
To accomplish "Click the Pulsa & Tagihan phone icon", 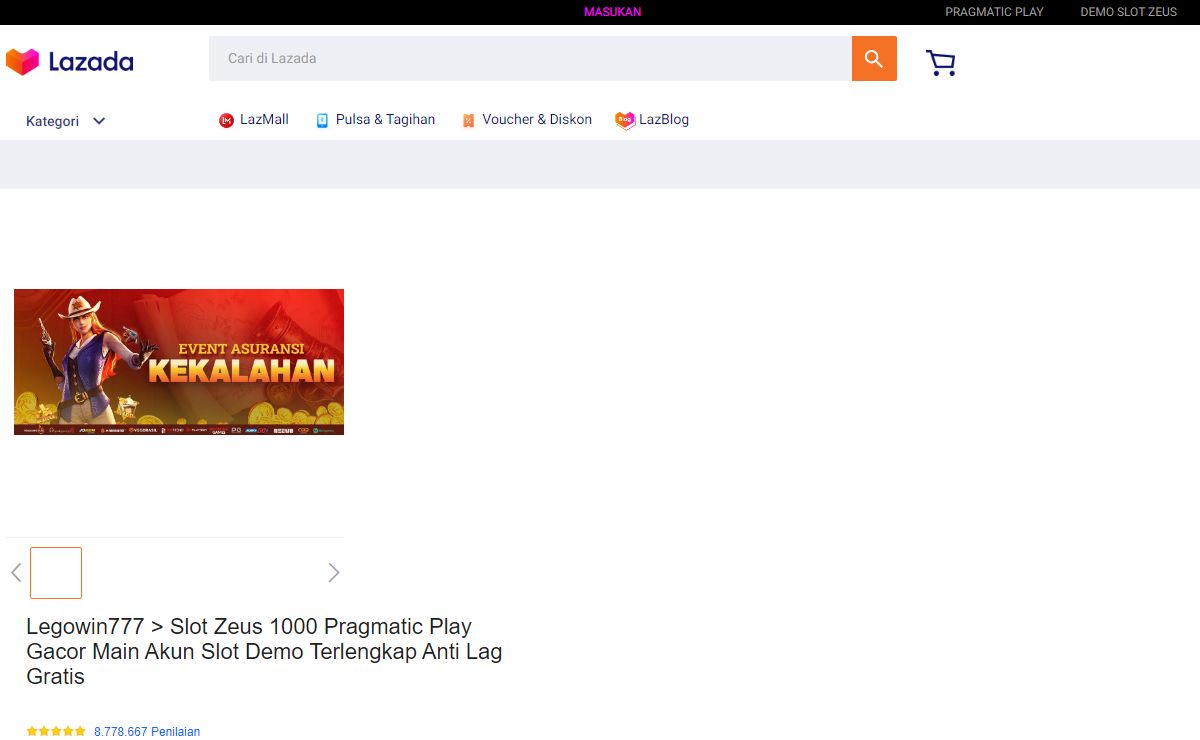I will coord(322,121).
